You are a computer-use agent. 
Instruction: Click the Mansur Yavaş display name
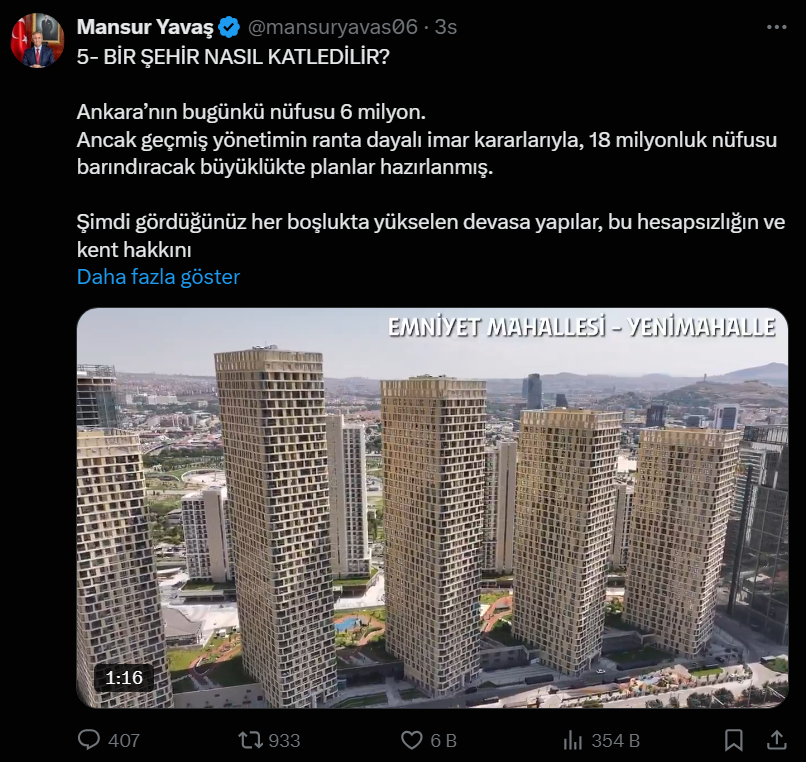click(145, 27)
